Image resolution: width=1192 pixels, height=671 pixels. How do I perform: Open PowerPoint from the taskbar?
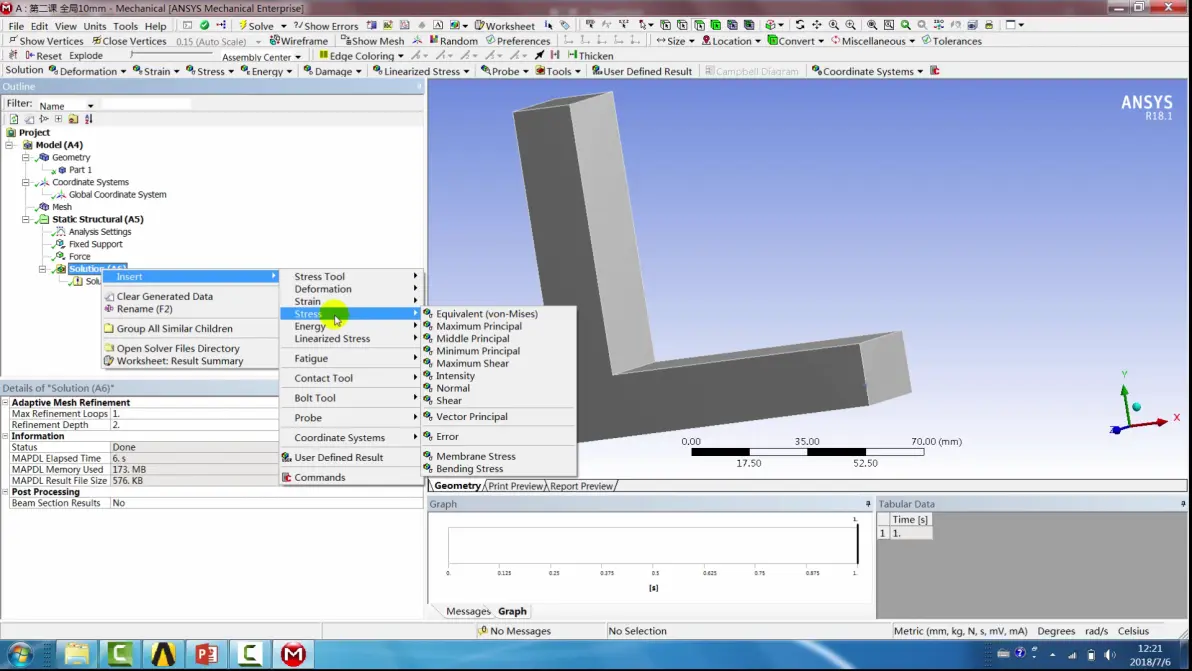click(x=206, y=654)
